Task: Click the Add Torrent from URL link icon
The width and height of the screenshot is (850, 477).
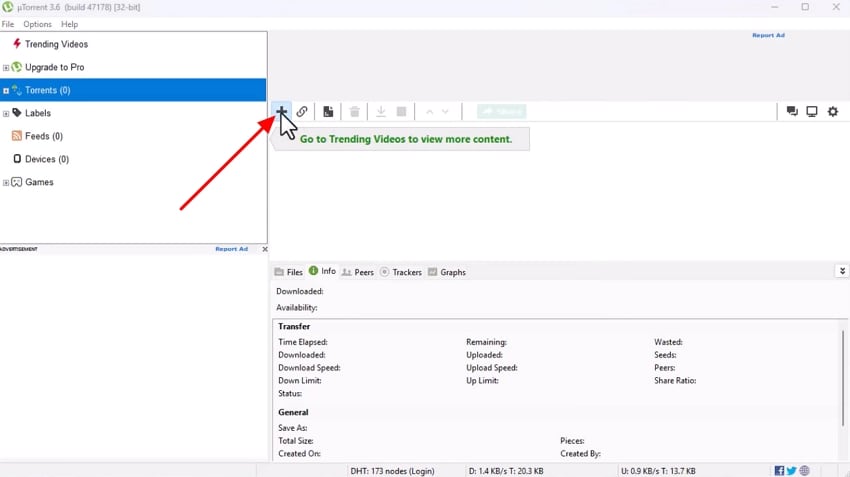Action: pos(302,111)
